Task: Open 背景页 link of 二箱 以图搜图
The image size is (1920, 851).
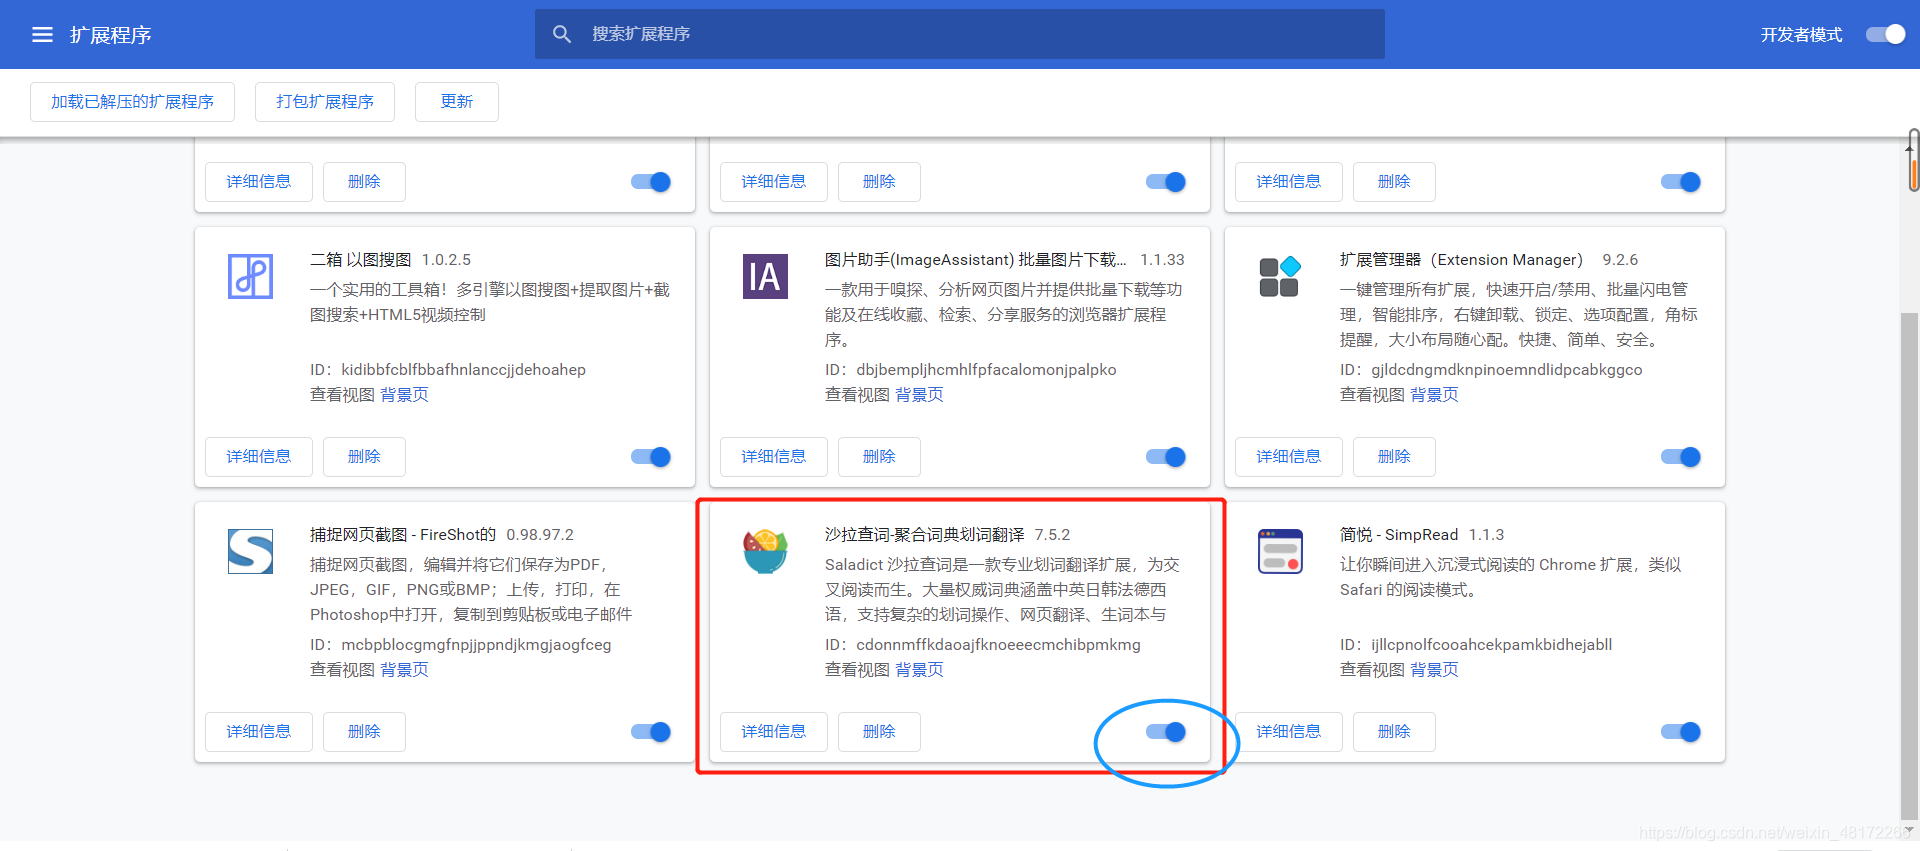Action: coord(404,395)
